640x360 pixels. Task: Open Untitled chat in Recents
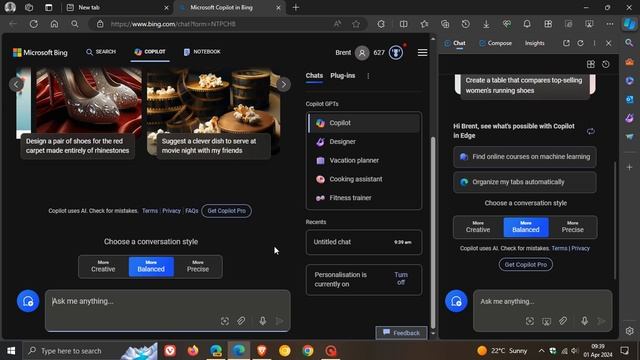coord(364,242)
